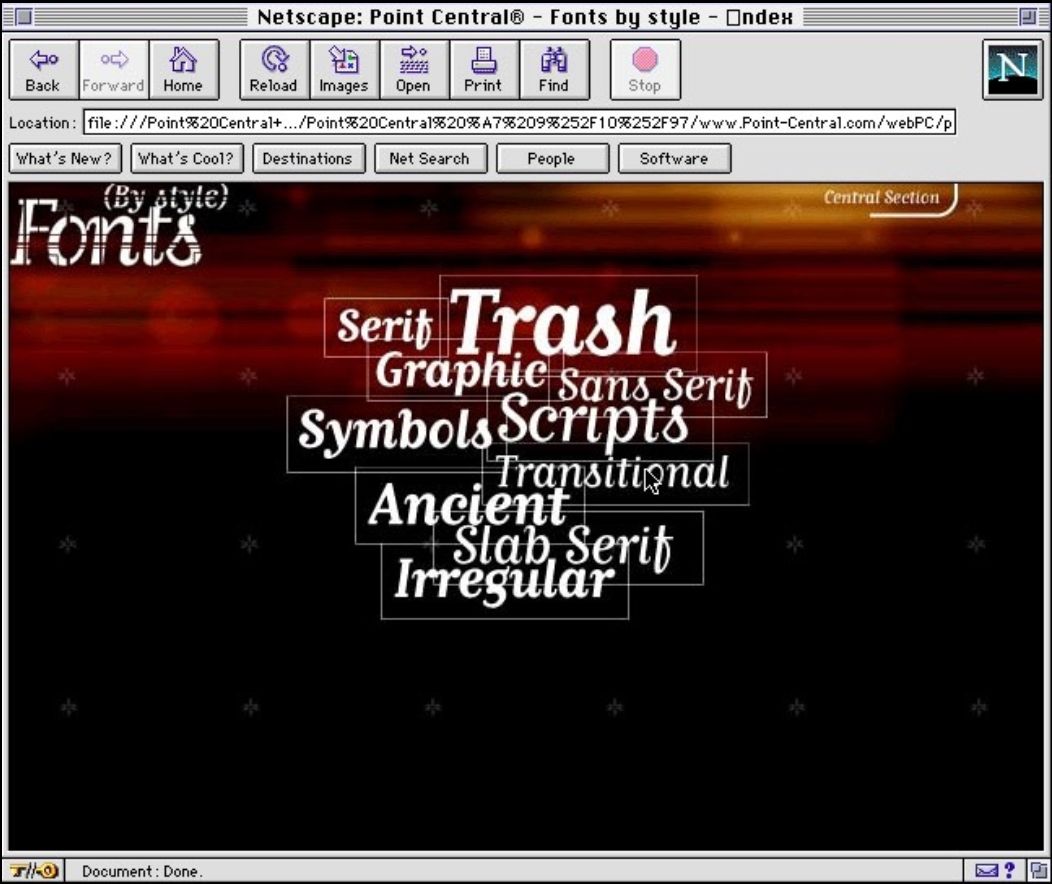This screenshot has width=1052, height=884.
Task: Click the Document: Done status text
Action: point(142,871)
